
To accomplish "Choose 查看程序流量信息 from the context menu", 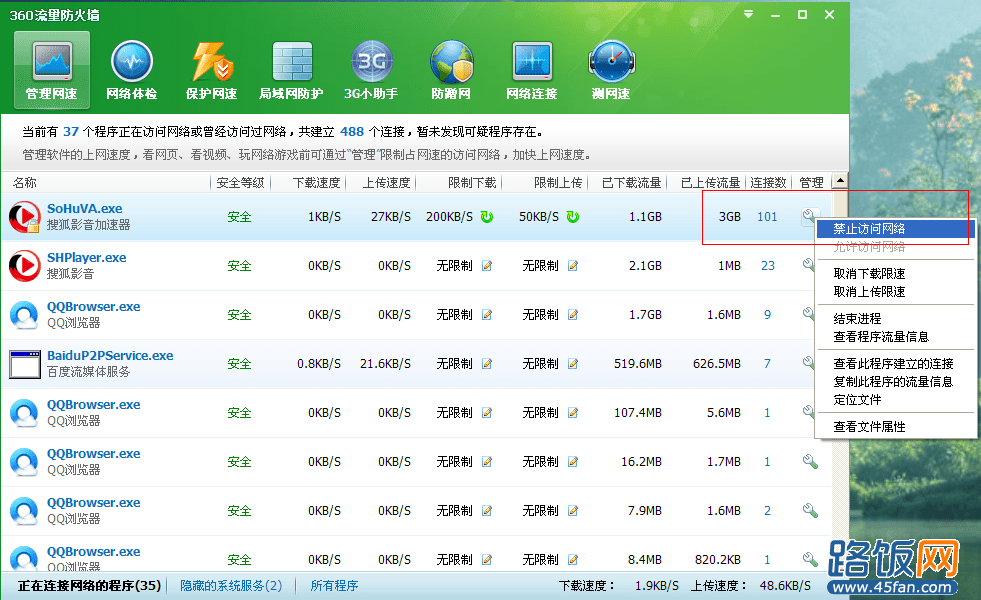I will point(881,337).
